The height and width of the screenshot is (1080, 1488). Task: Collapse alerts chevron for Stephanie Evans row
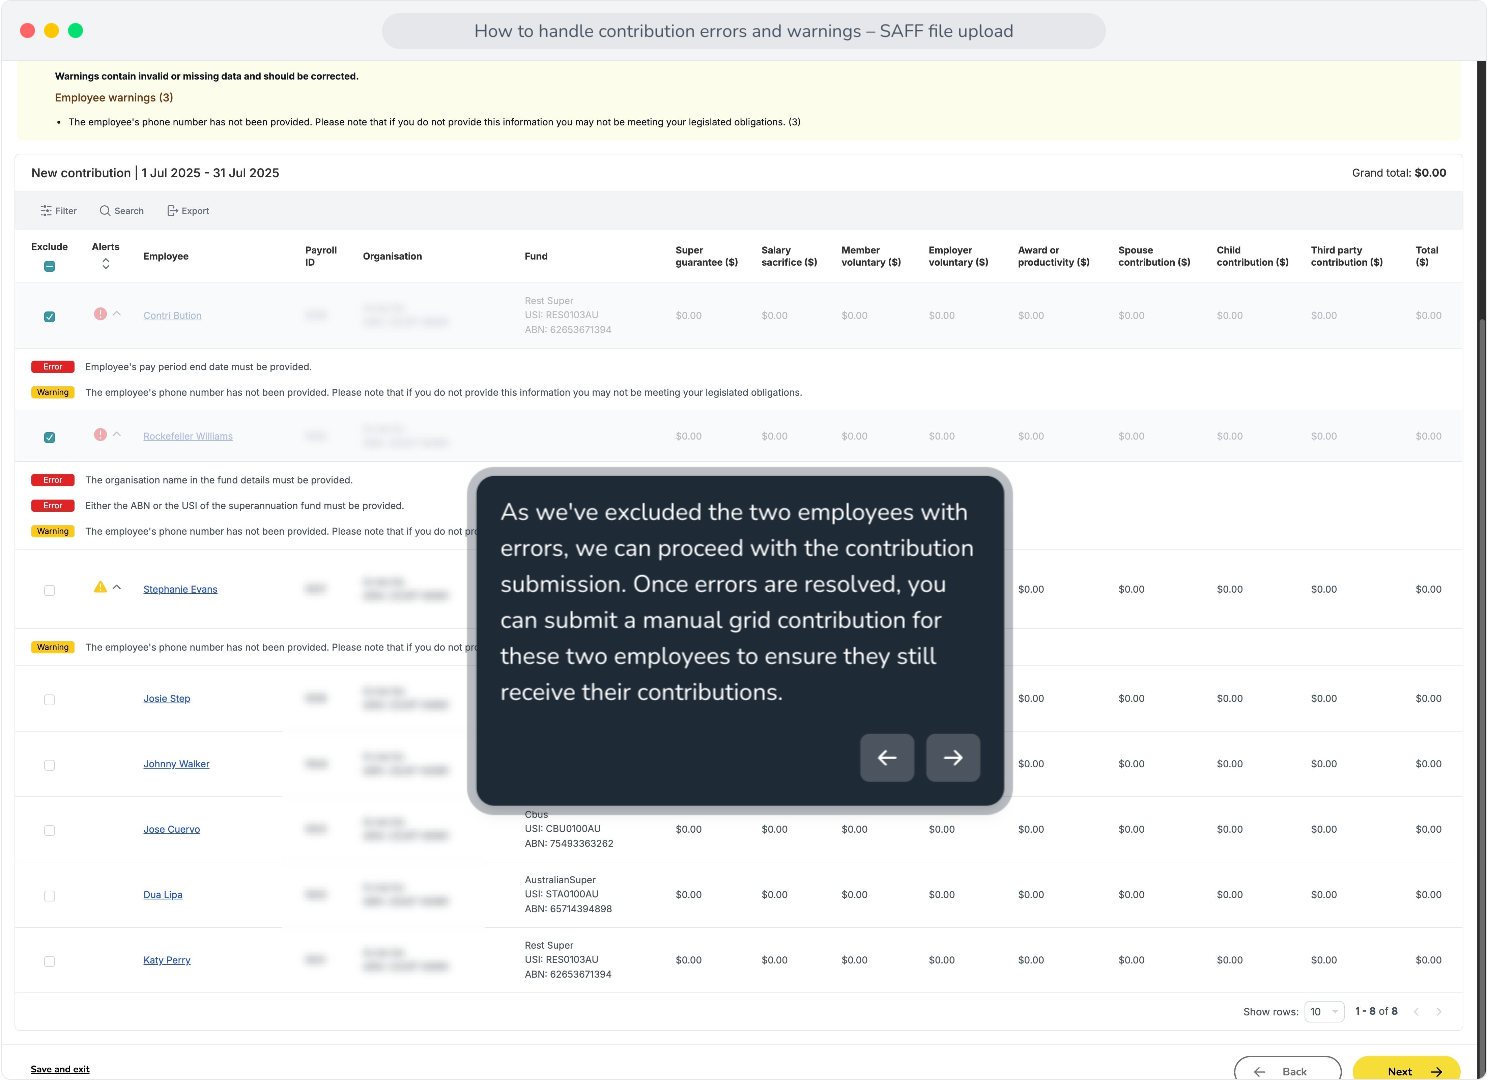[x=117, y=587]
